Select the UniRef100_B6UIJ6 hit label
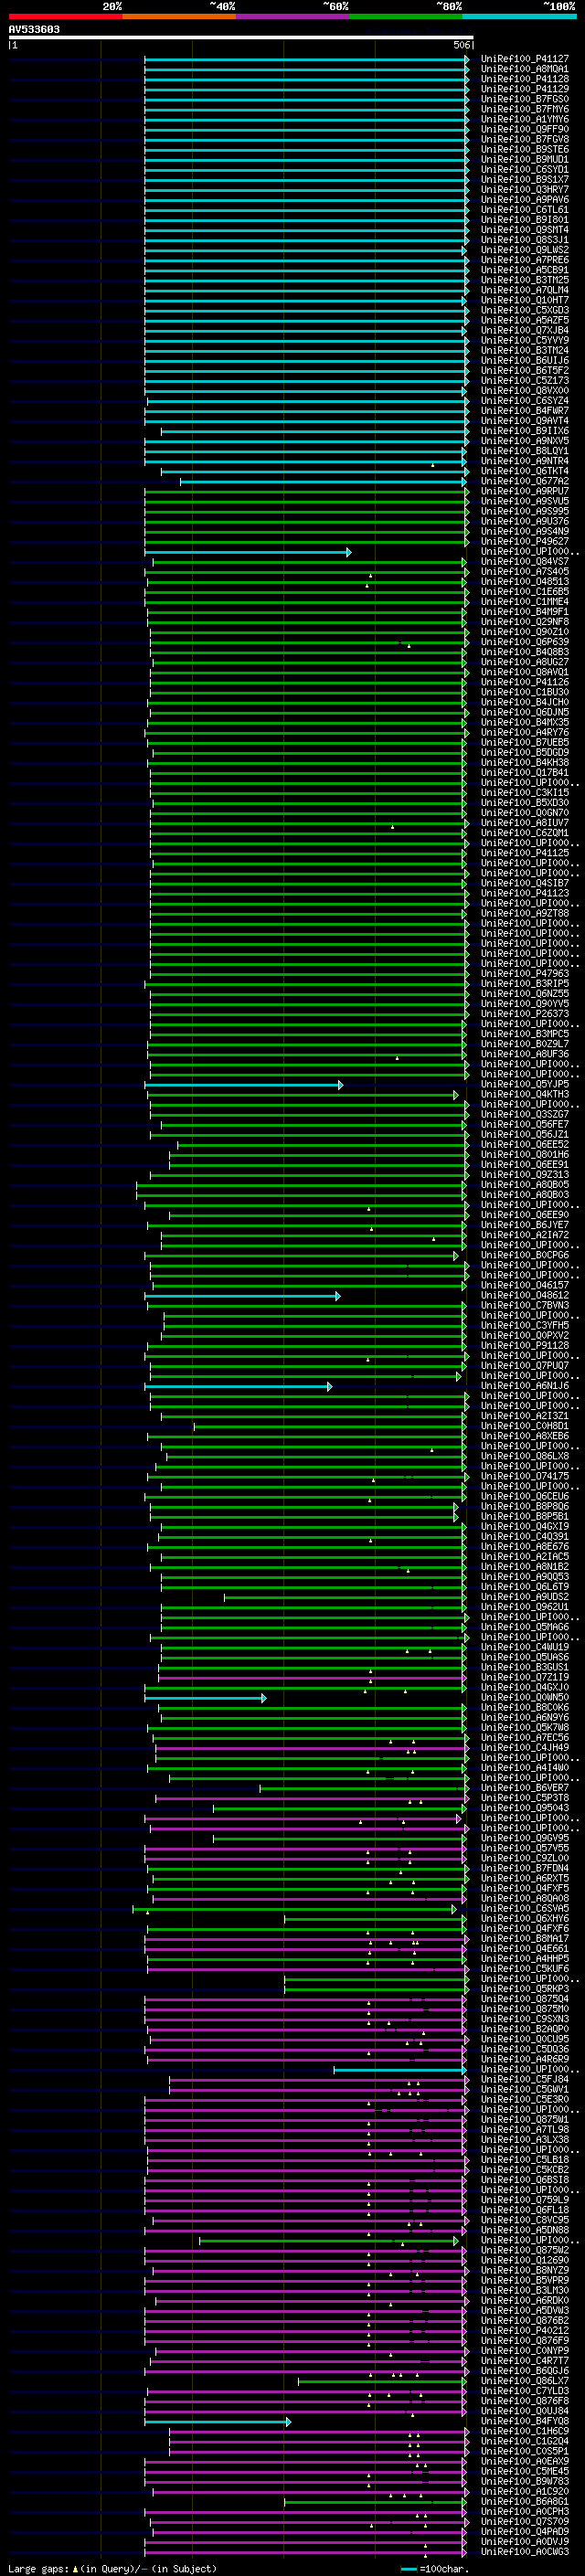This screenshot has height=2576, width=585. pyautogui.click(x=524, y=361)
